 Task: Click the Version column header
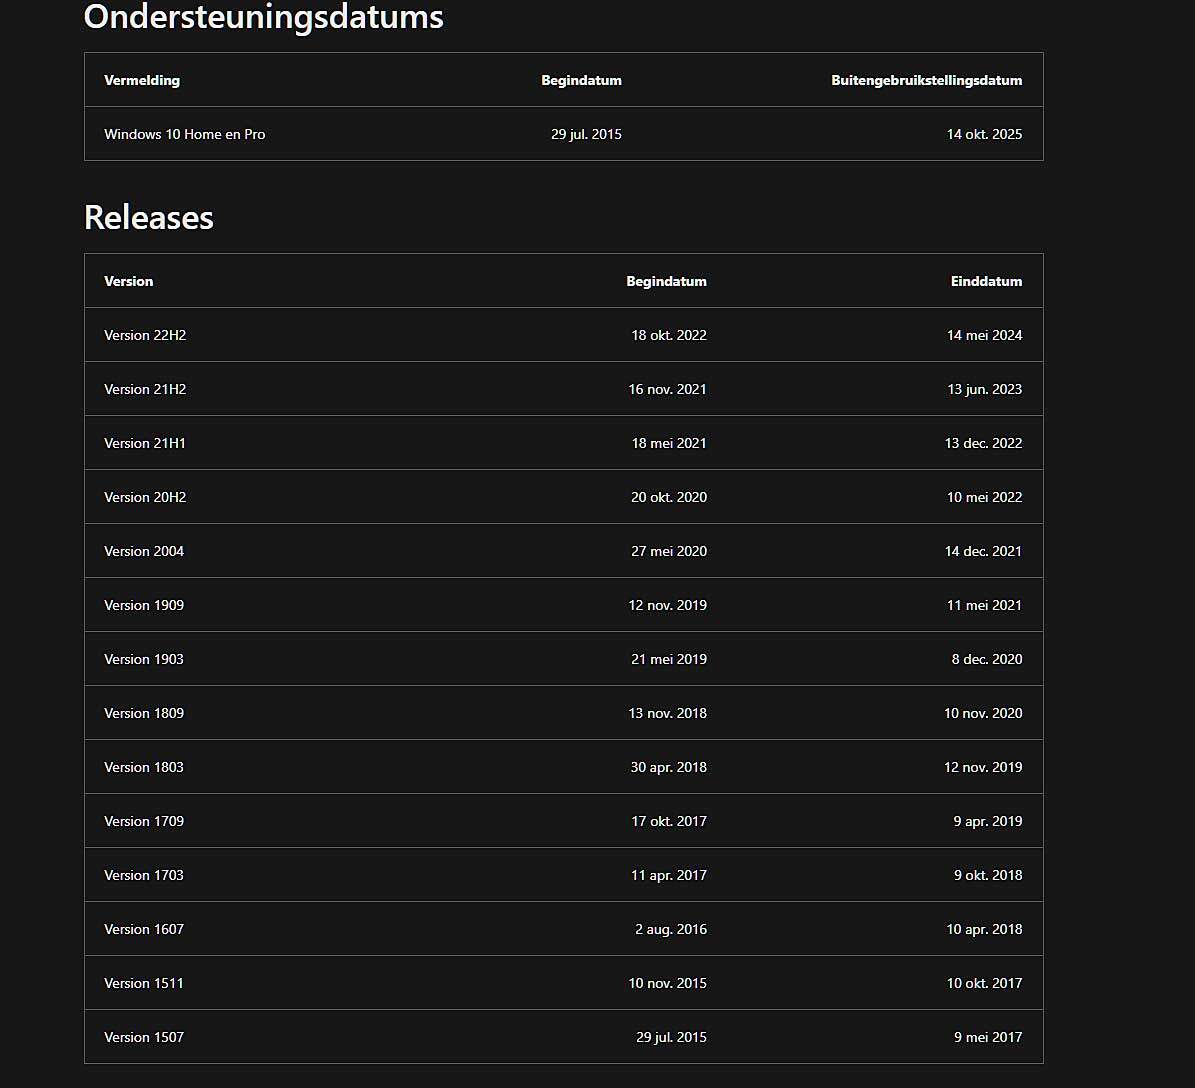click(x=128, y=281)
